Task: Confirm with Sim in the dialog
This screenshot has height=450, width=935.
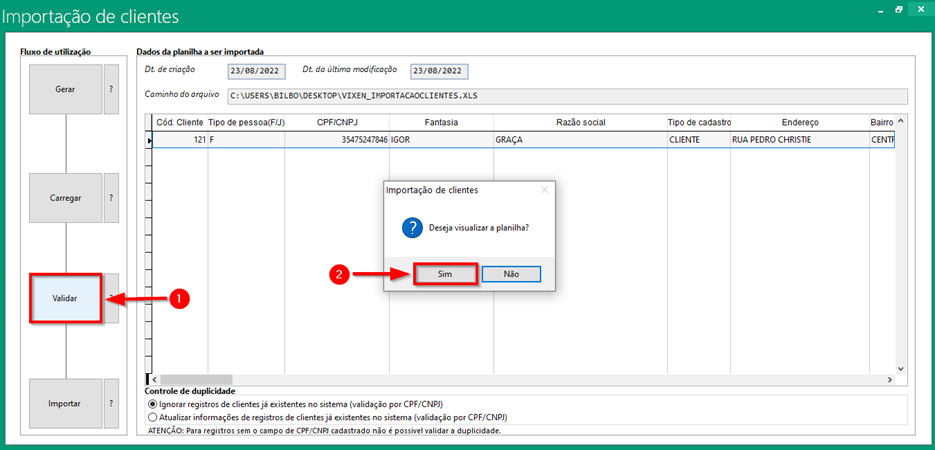Action: 444,273
